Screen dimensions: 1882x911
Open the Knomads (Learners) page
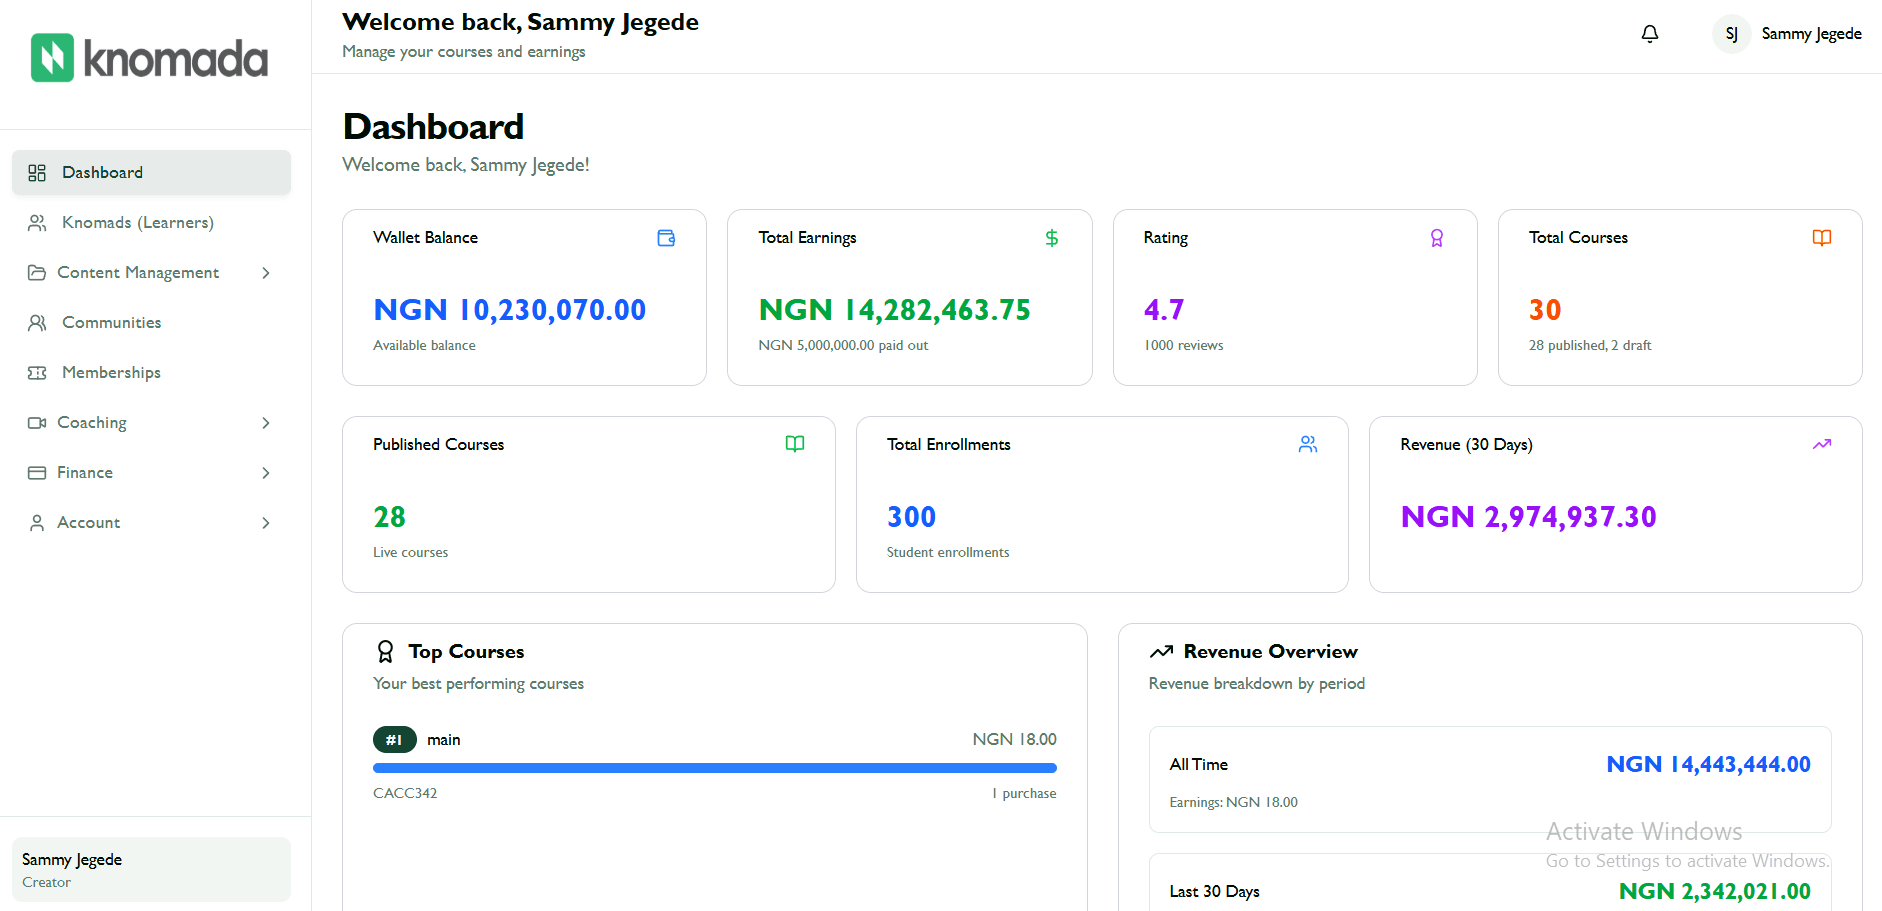pyautogui.click(x=138, y=222)
